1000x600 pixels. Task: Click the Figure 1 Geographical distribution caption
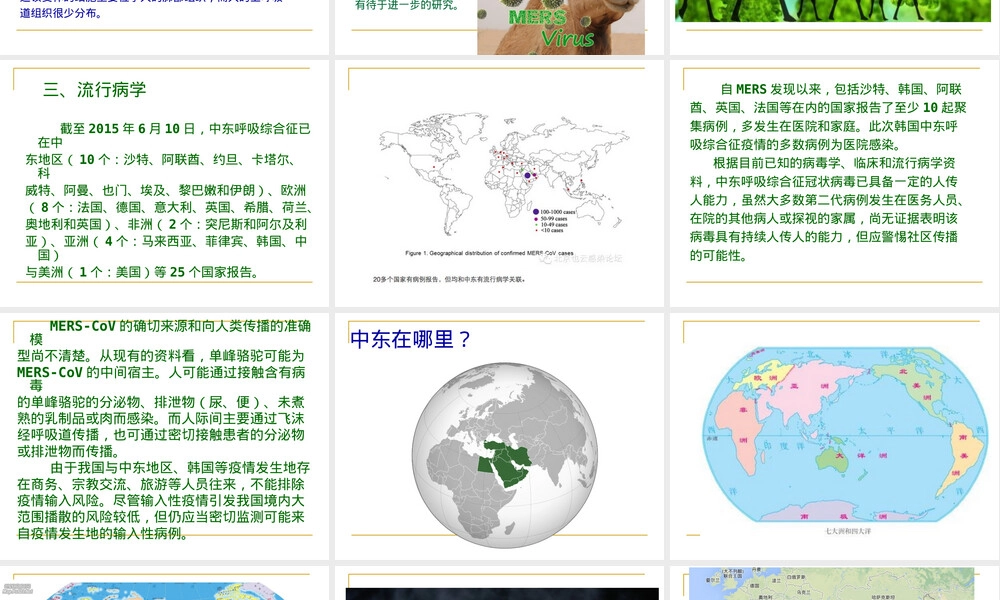(489, 253)
